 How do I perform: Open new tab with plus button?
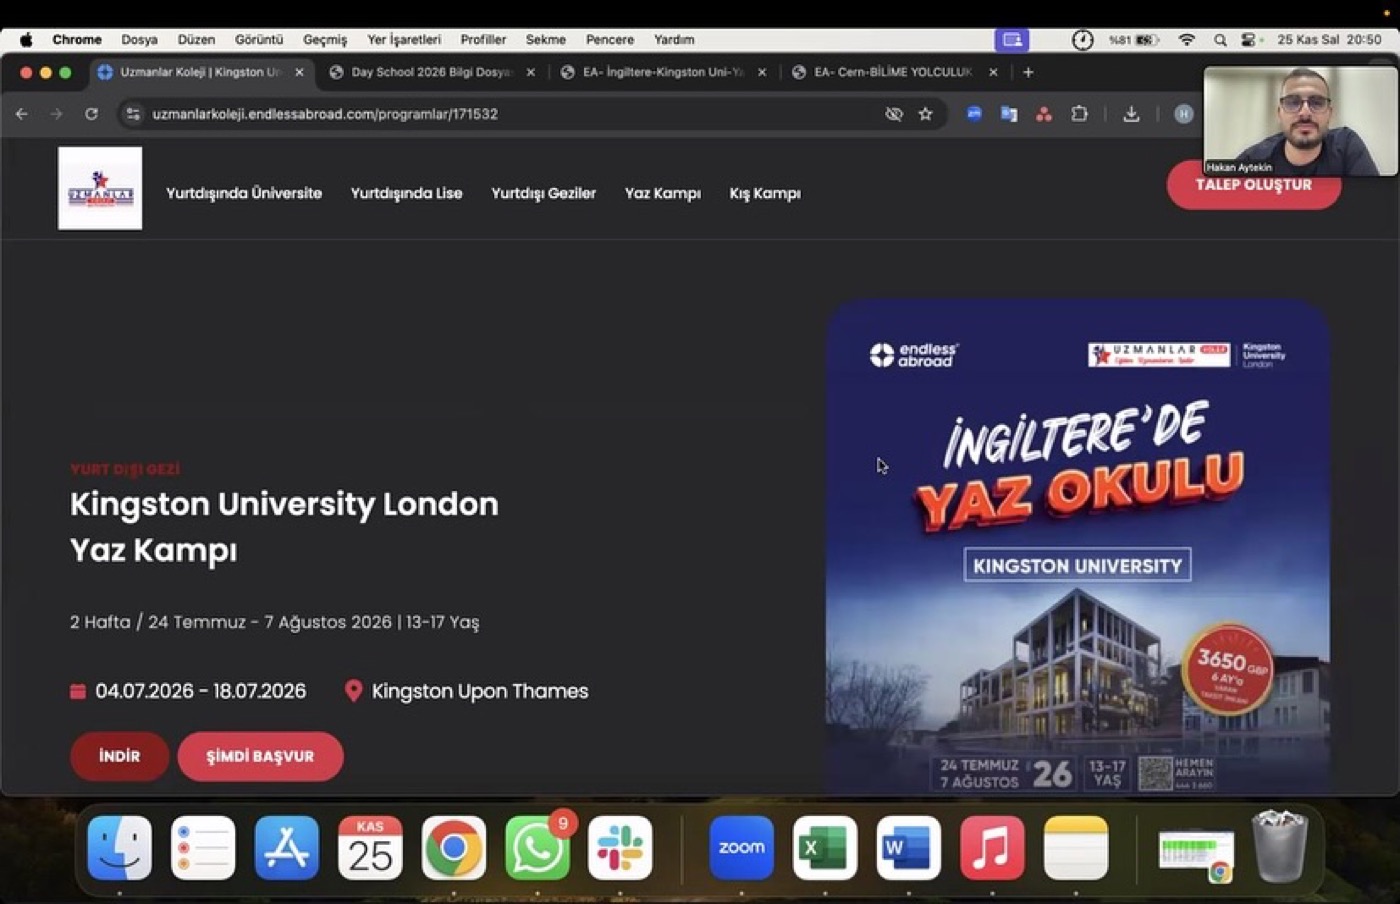1028,72
